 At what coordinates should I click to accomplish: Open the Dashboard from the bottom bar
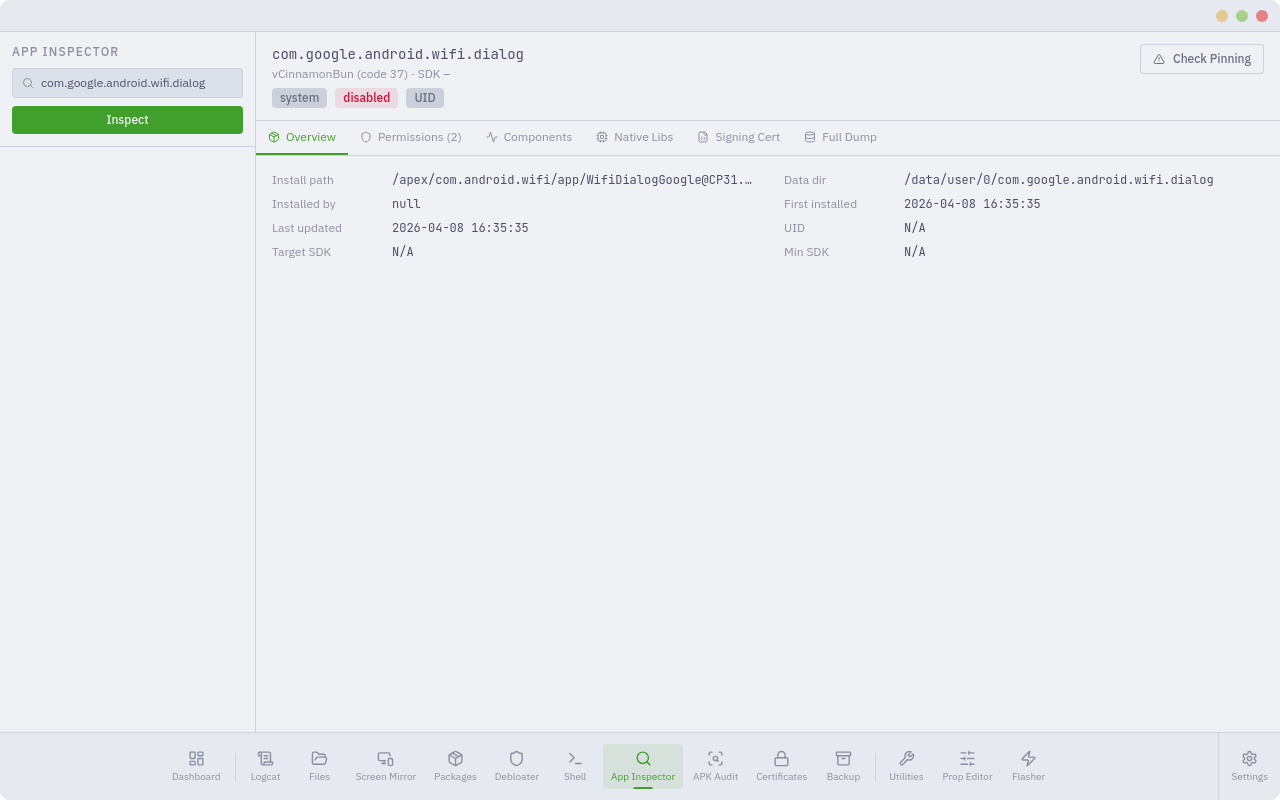196,766
